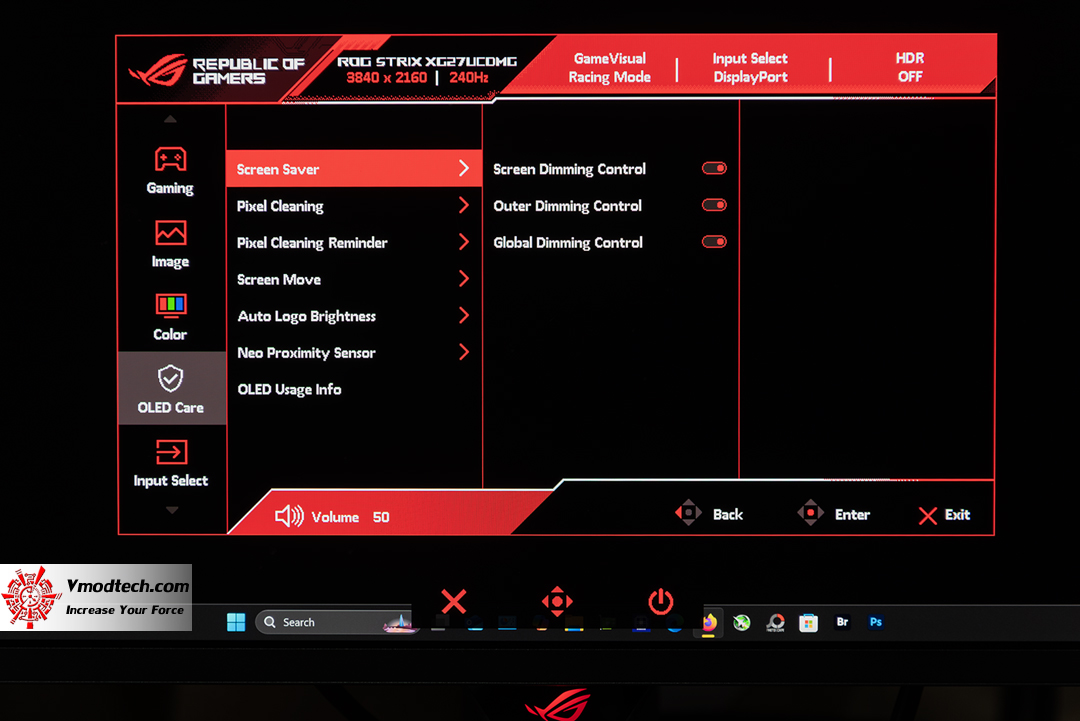Image resolution: width=1080 pixels, height=721 pixels.
Task: Select Neo Proximity Sensor menu item
Action: [353, 353]
